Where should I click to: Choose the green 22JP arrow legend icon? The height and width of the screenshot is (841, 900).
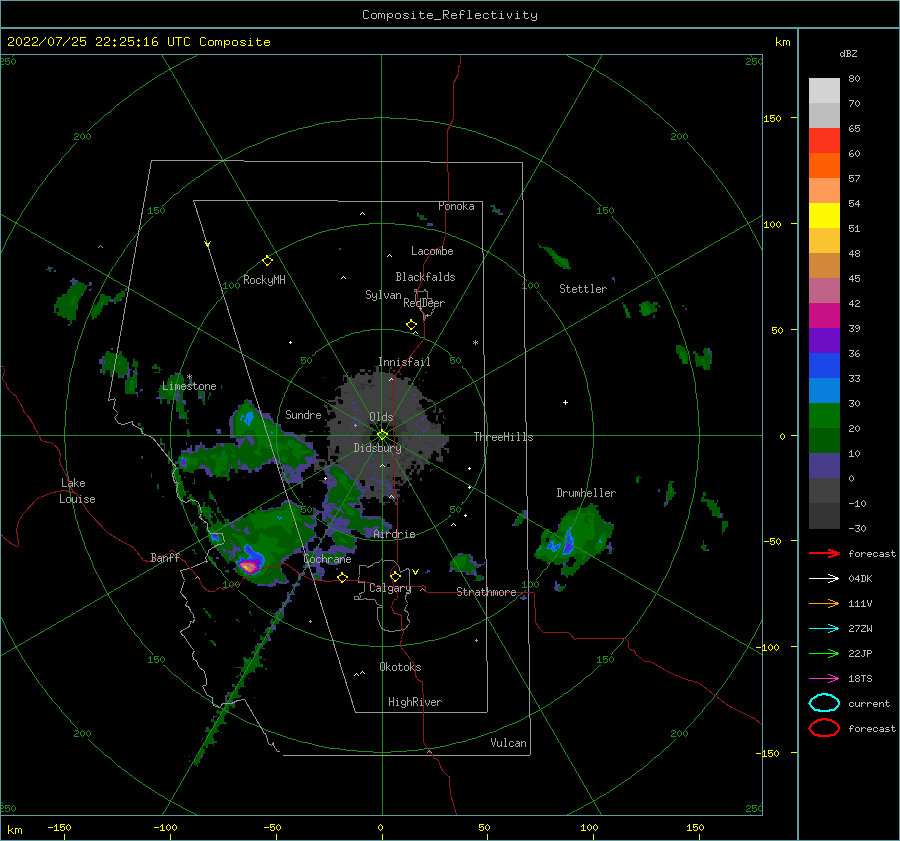pyautogui.click(x=824, y=653)
